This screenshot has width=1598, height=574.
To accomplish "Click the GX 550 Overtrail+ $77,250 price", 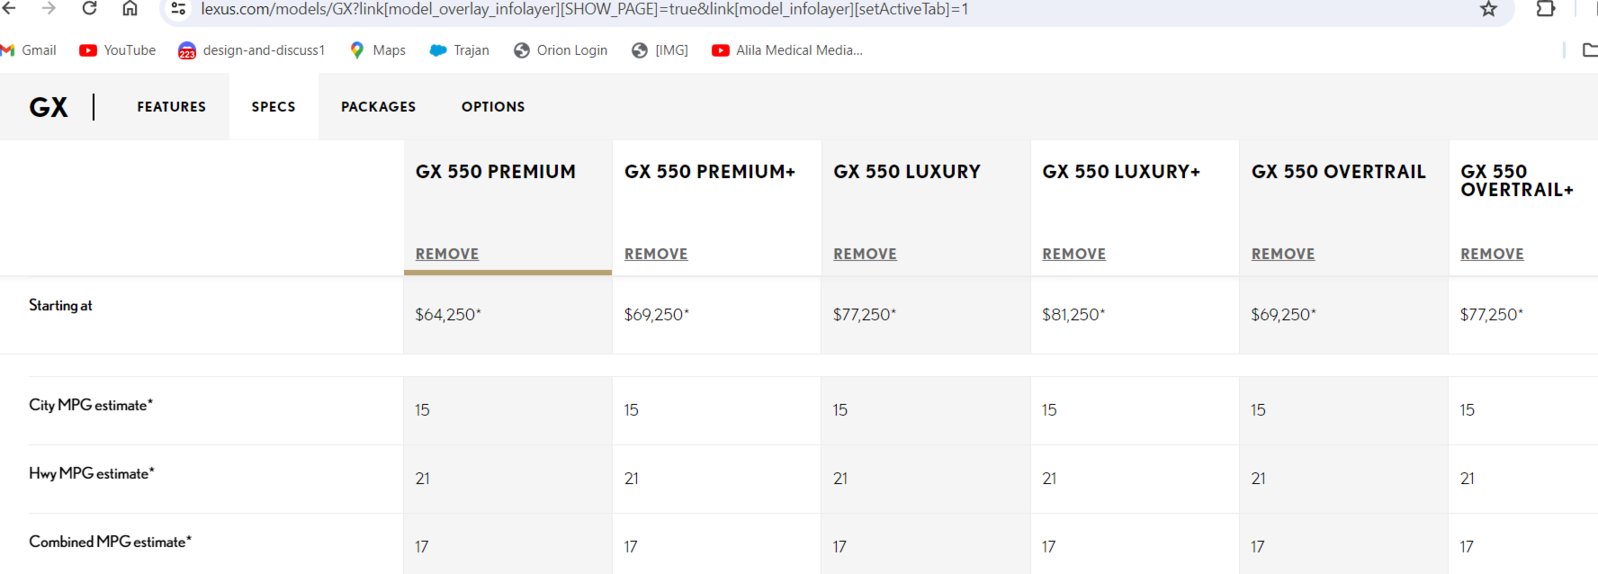I will tap(1492, 315).
